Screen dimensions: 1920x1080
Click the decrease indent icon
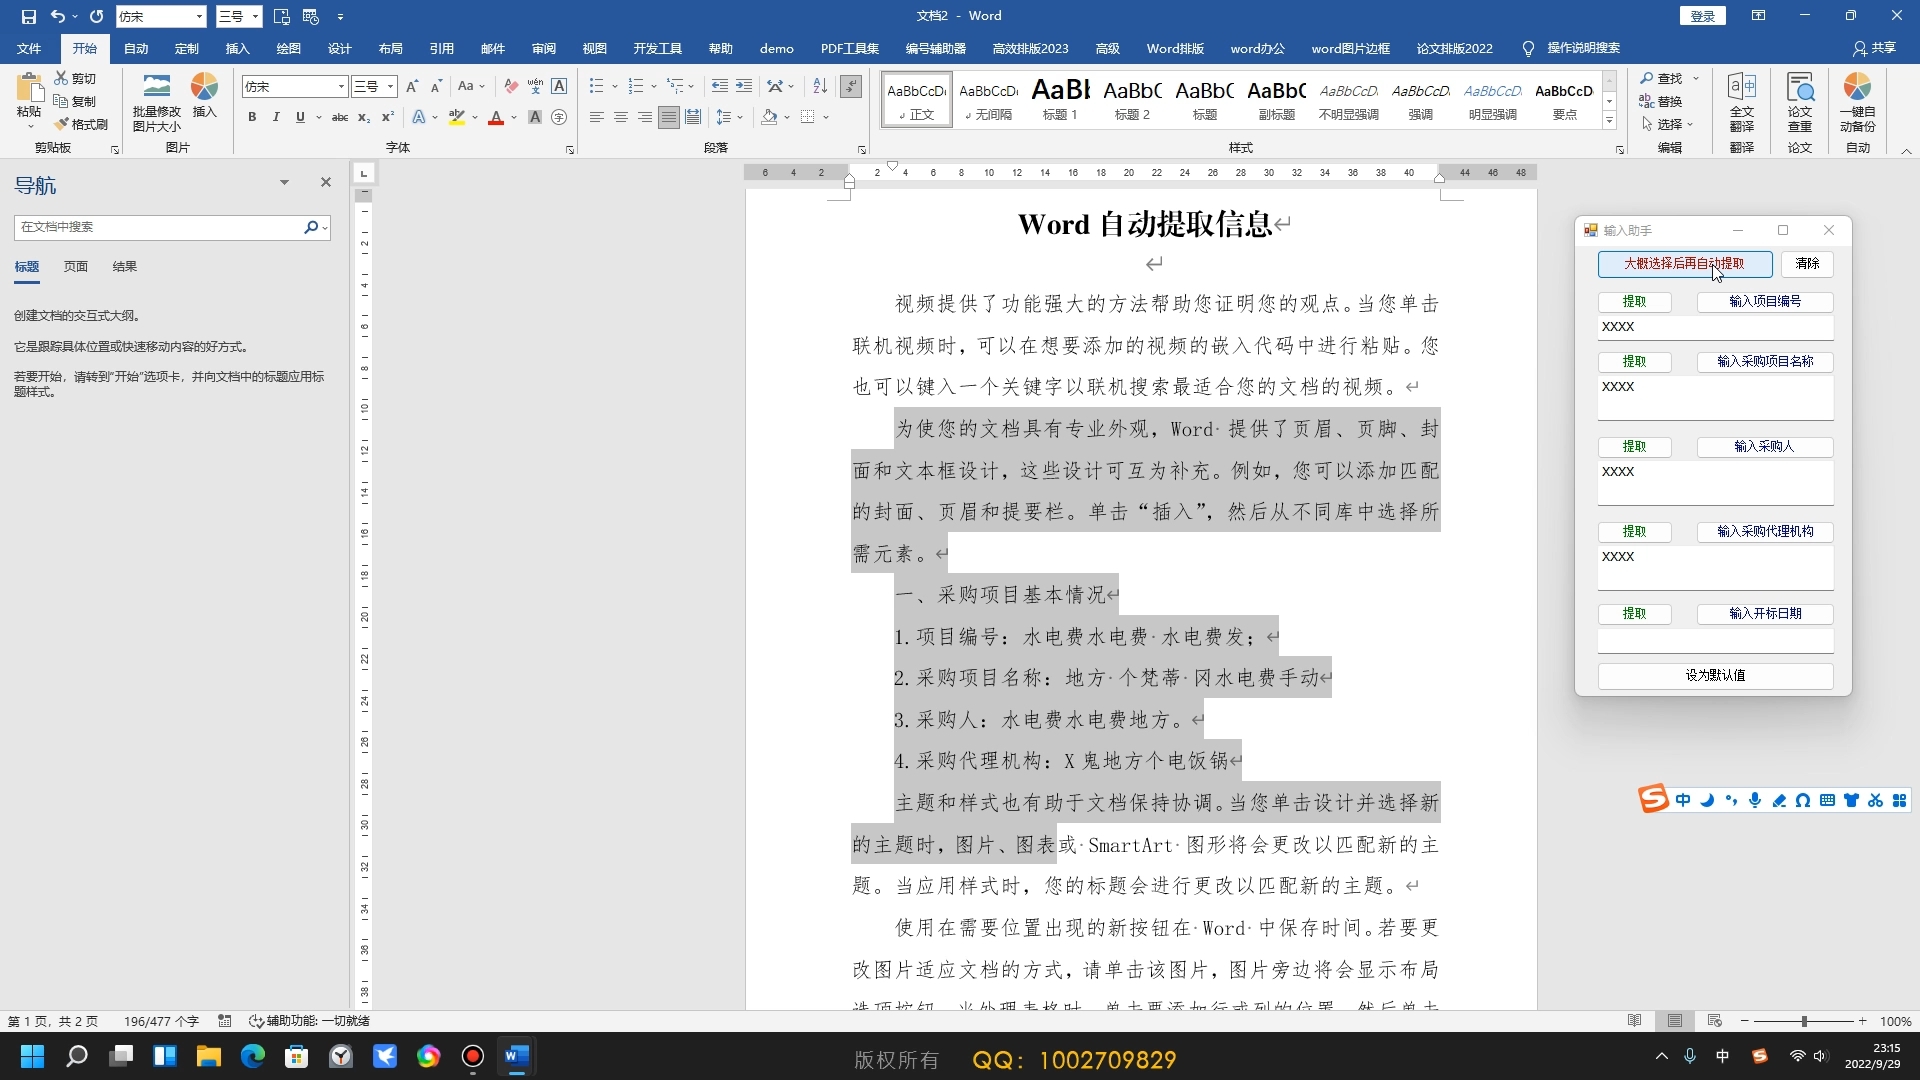[720, 86]
